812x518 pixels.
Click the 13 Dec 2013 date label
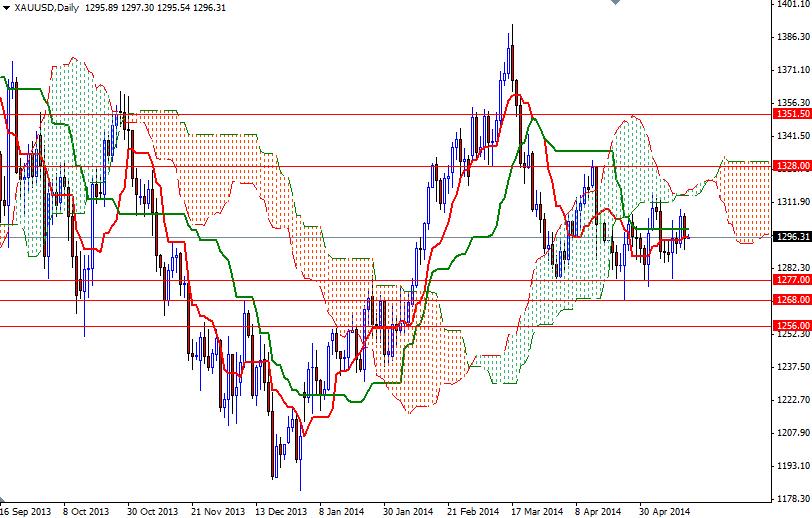[x=281, y=511]
